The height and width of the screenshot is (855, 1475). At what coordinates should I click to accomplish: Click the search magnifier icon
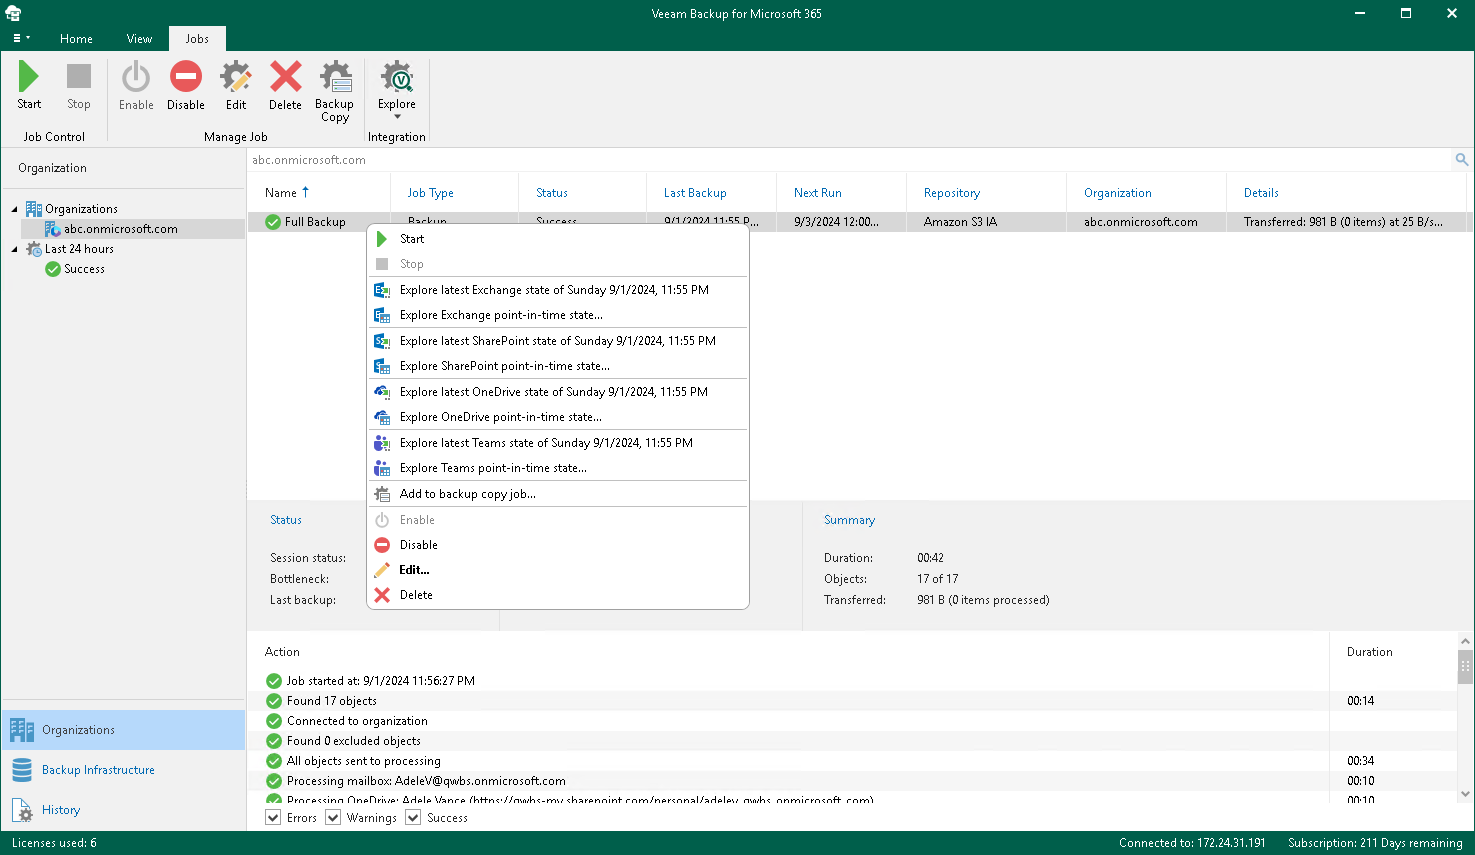[x=1462, y=160]
